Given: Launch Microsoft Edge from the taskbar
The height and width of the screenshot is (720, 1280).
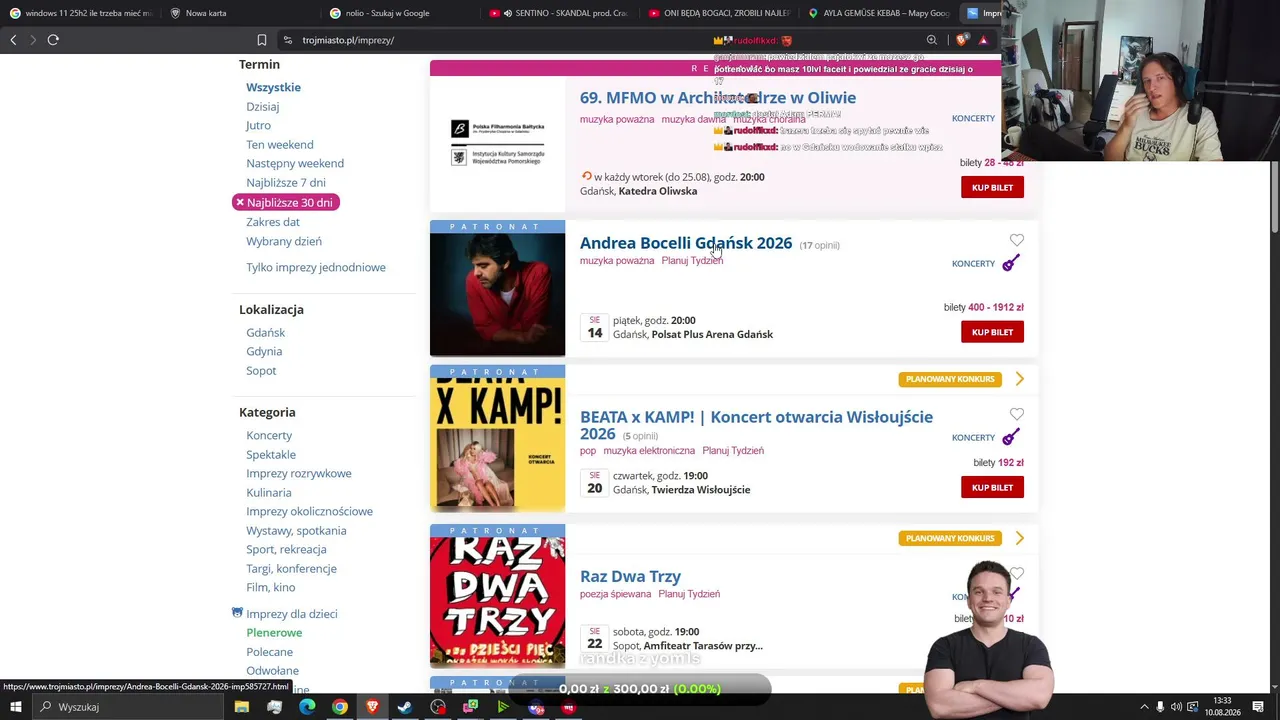Looking at the screenshot, I should pos(307,707).
